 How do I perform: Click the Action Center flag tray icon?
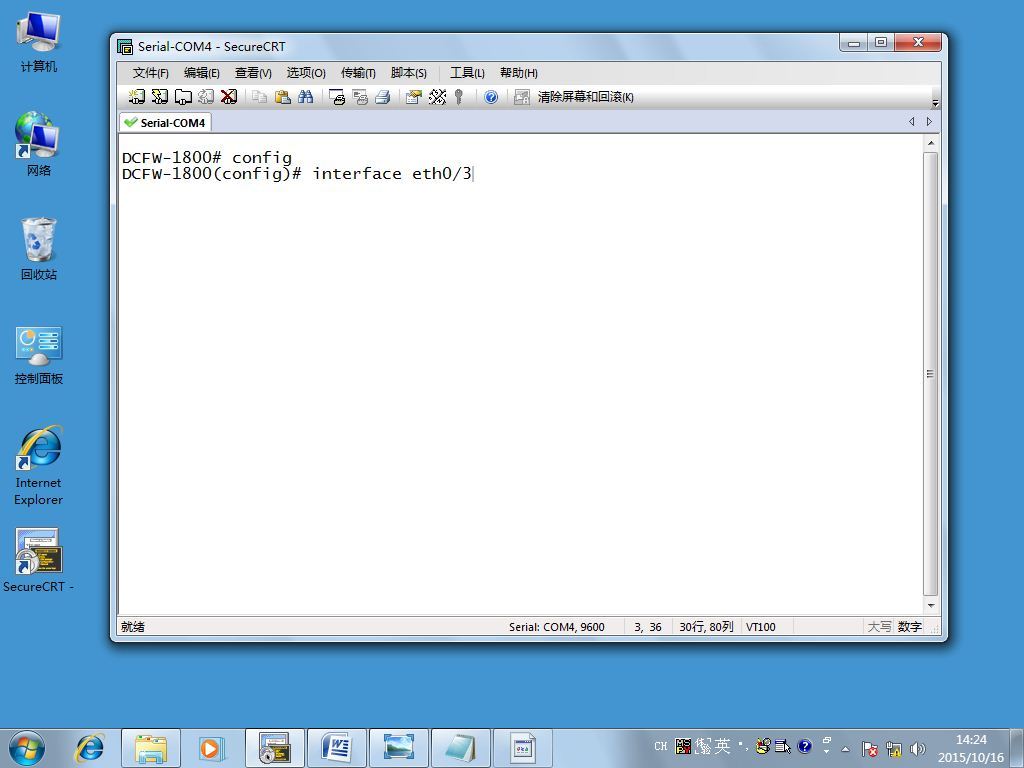(869, 748)
